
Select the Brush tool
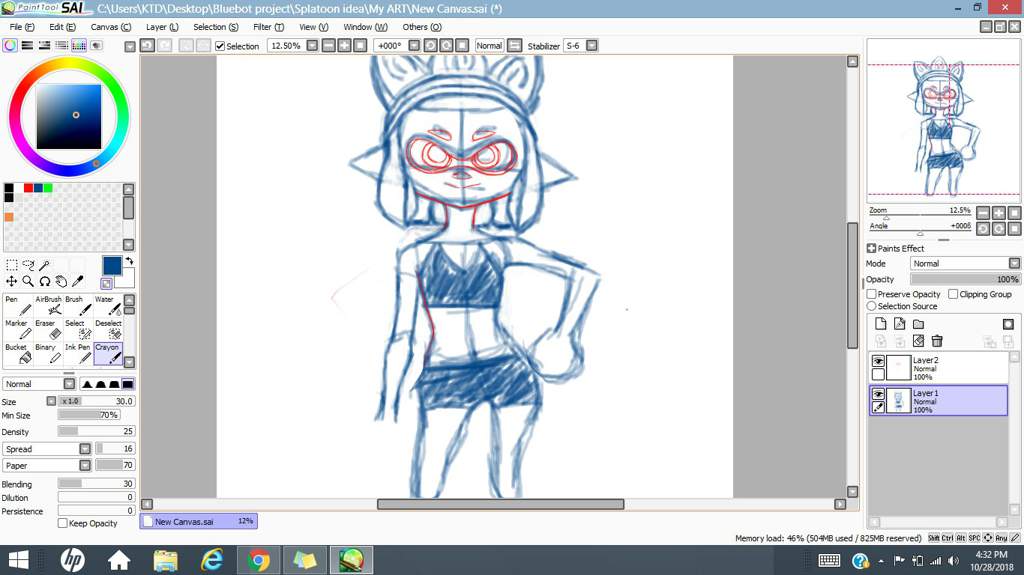click(x=78, y=305)
